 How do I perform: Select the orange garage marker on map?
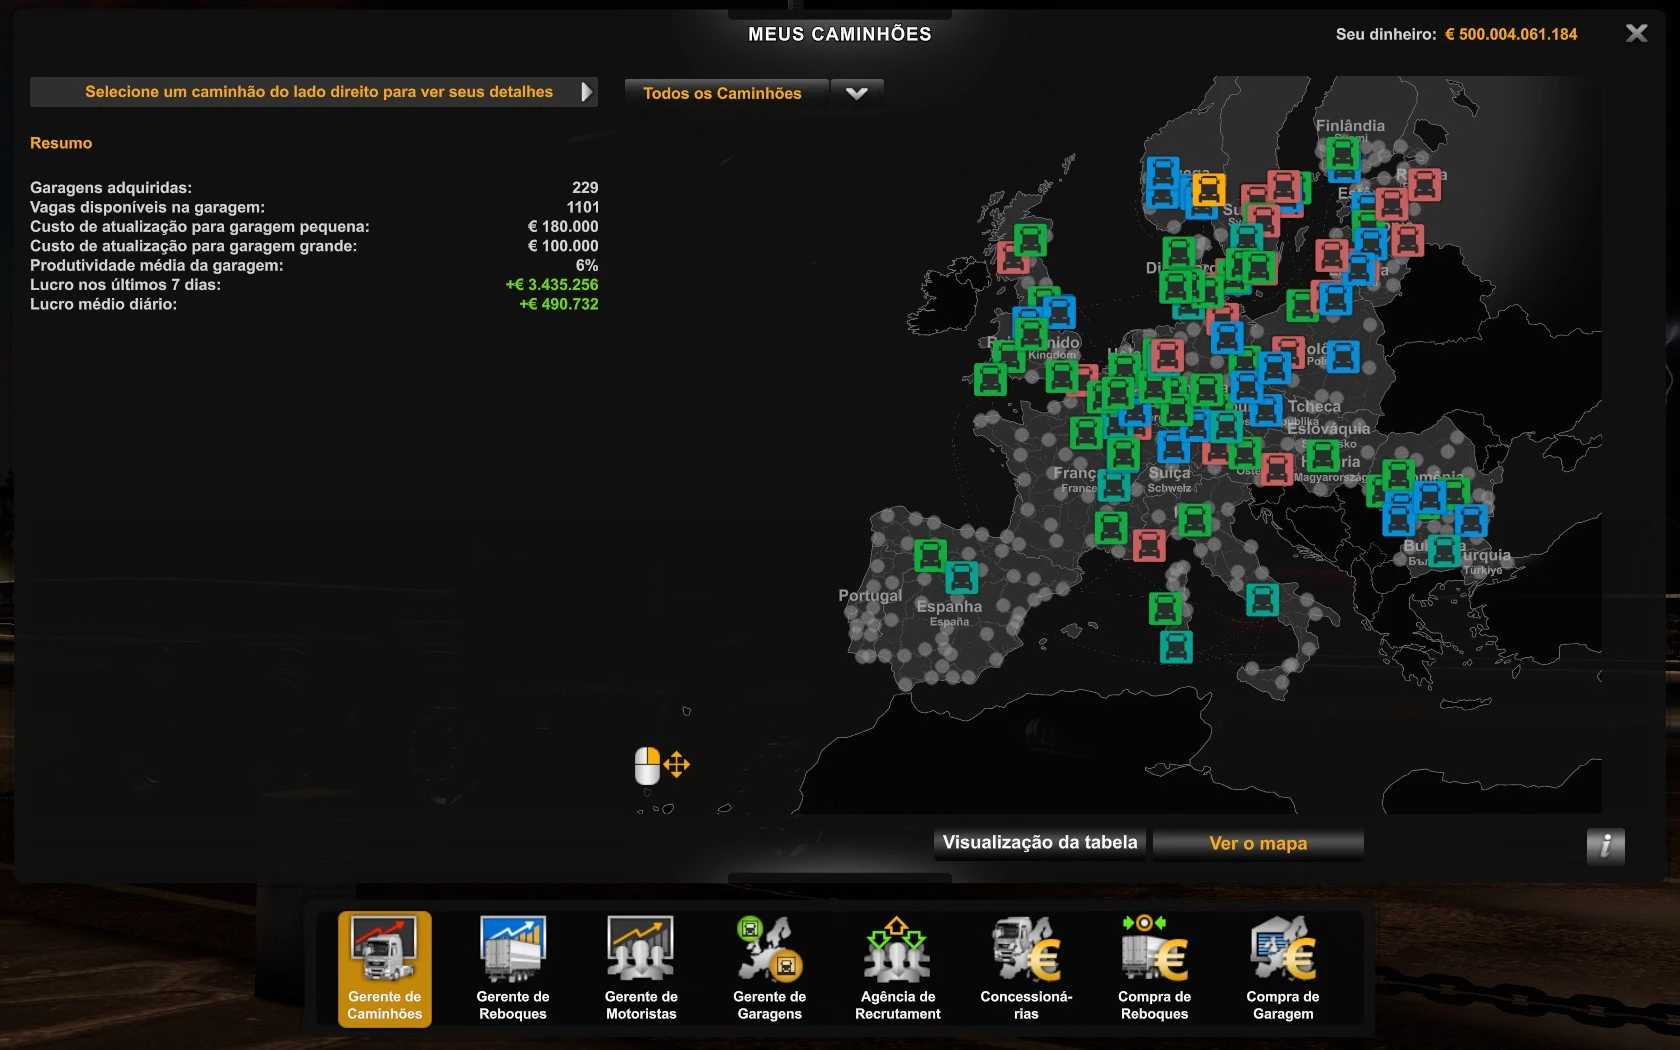coord(1208,189)
